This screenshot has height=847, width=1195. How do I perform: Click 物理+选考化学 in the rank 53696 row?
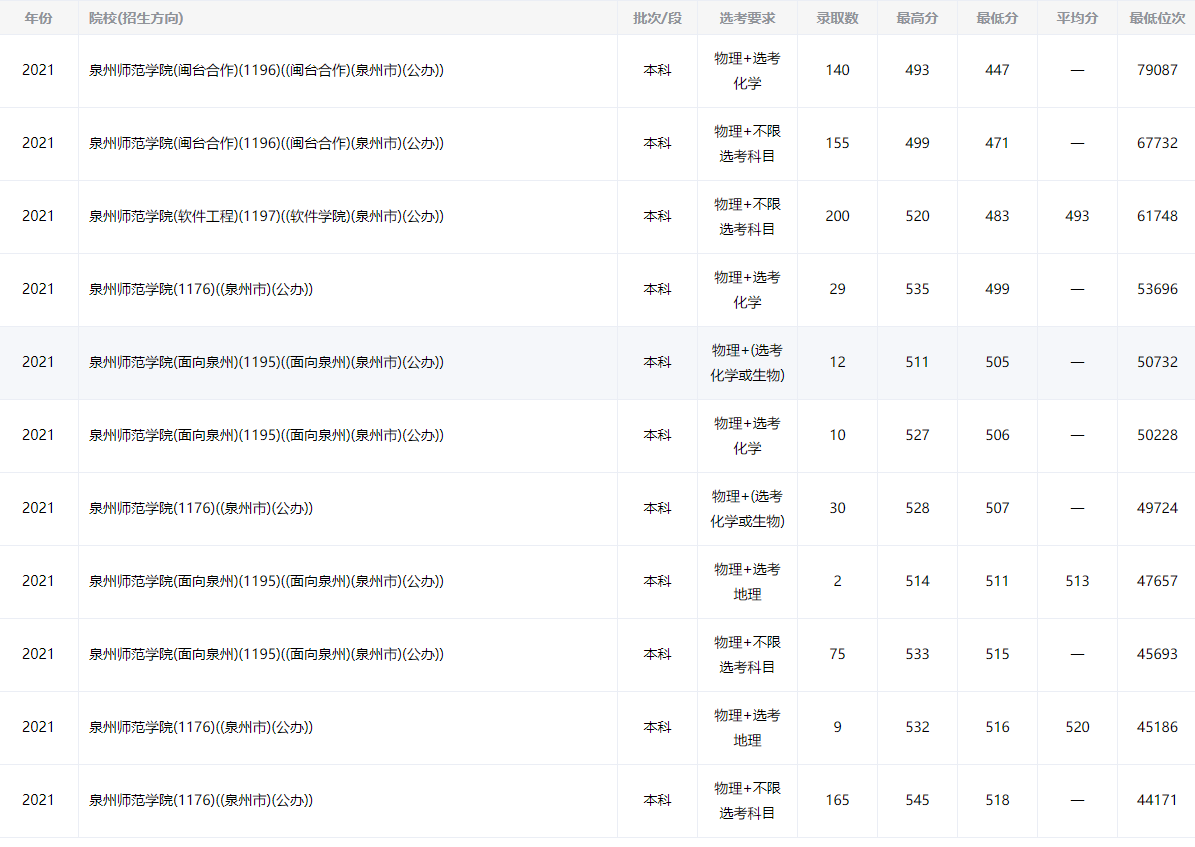[x=747, y=290]
